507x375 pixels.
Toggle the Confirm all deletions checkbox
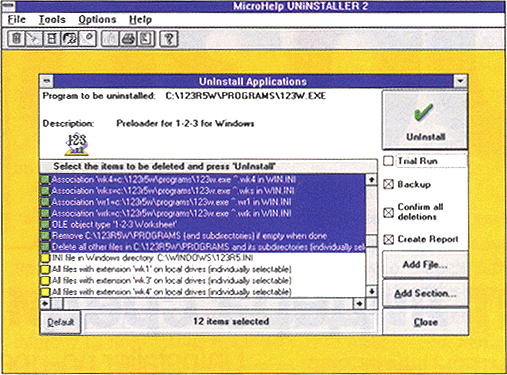point(388,212)
